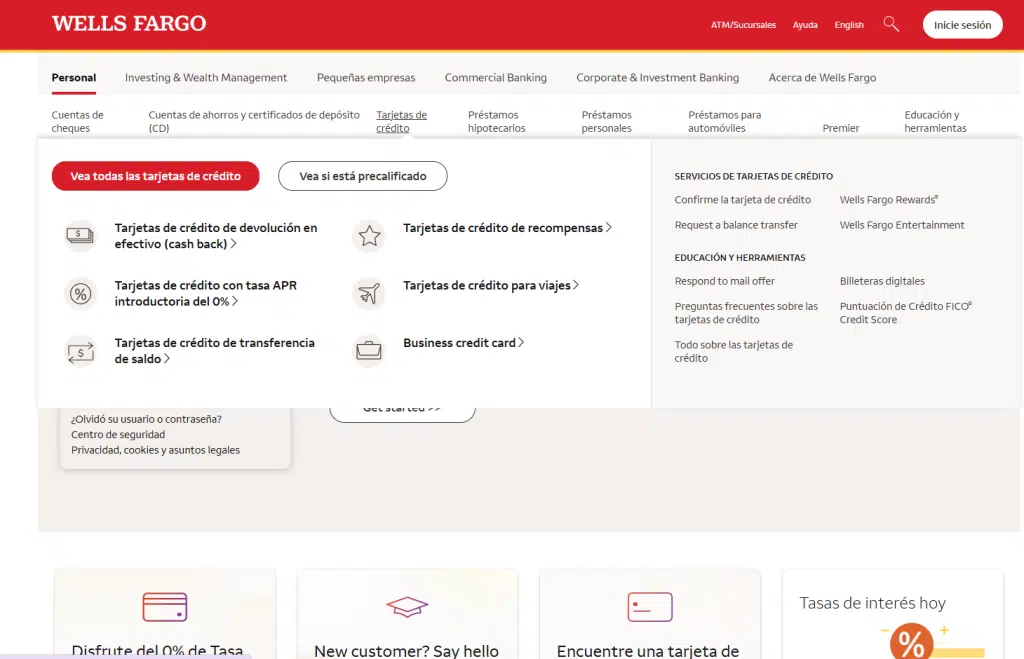Switch language to English
1024x659 pixels.
pyautogui.click(x=849, y=25)
